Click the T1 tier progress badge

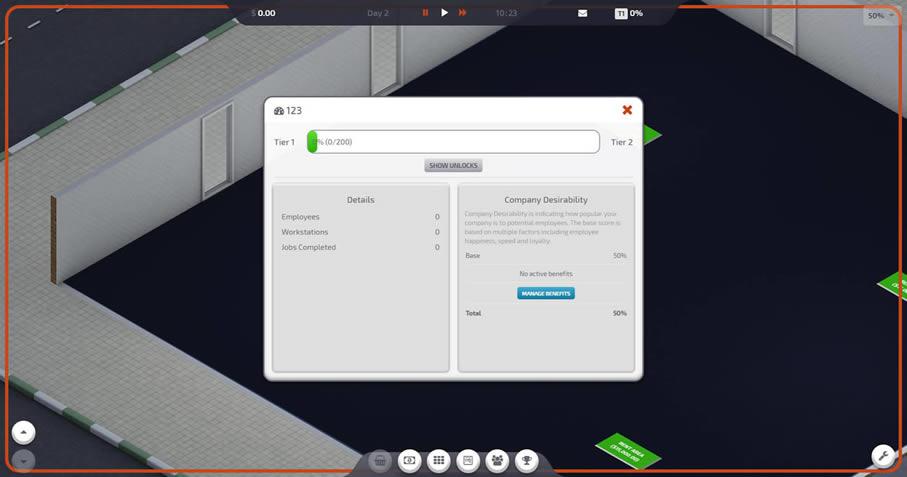[x=621, y=13]
